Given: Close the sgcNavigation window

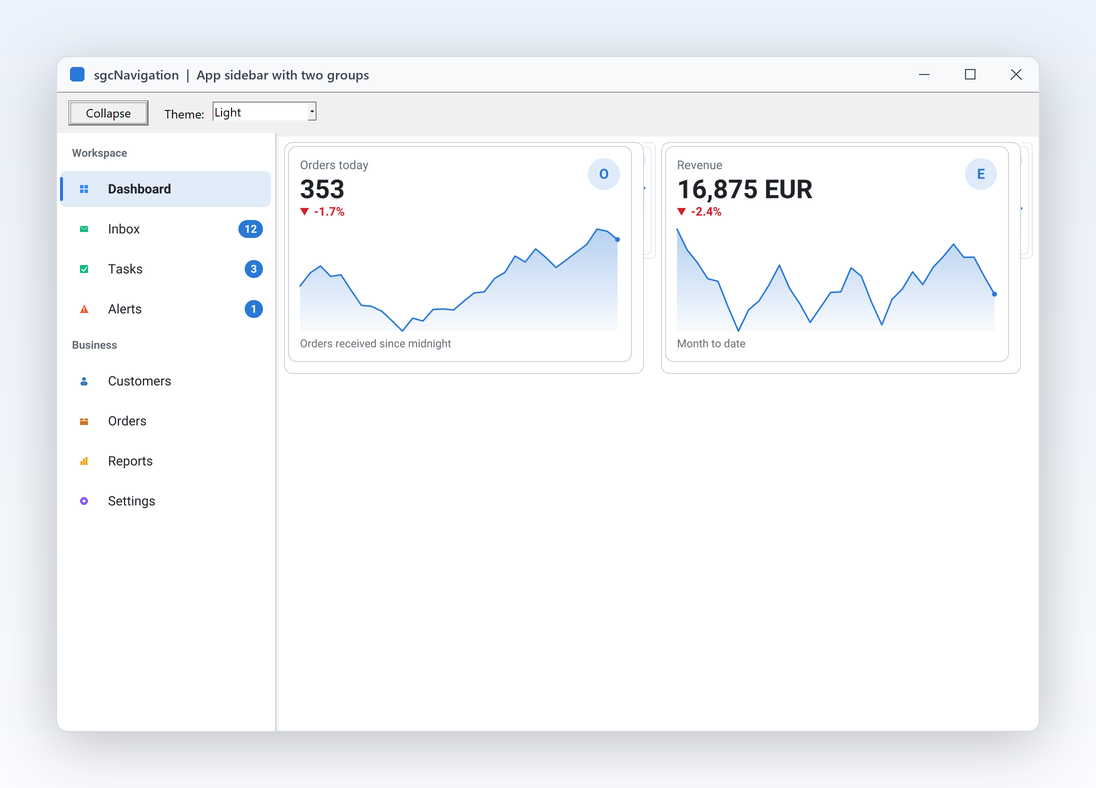Looking at the screenshot, I should click(1016, 74).
